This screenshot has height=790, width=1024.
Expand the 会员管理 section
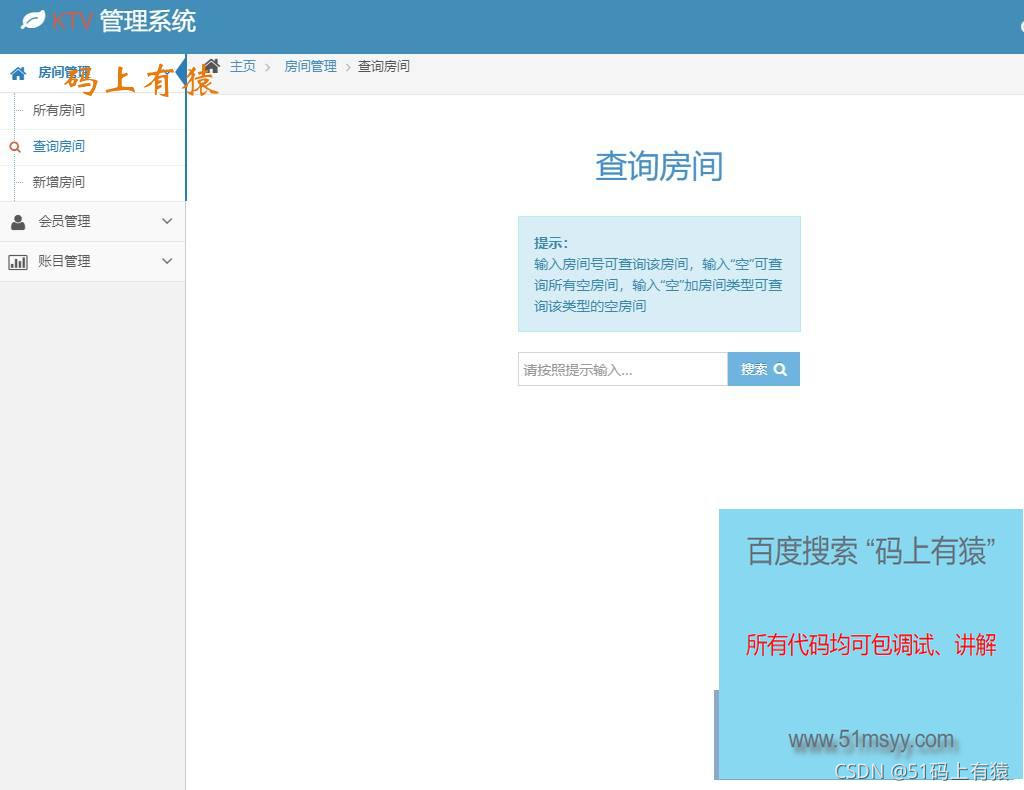[90, 222]
